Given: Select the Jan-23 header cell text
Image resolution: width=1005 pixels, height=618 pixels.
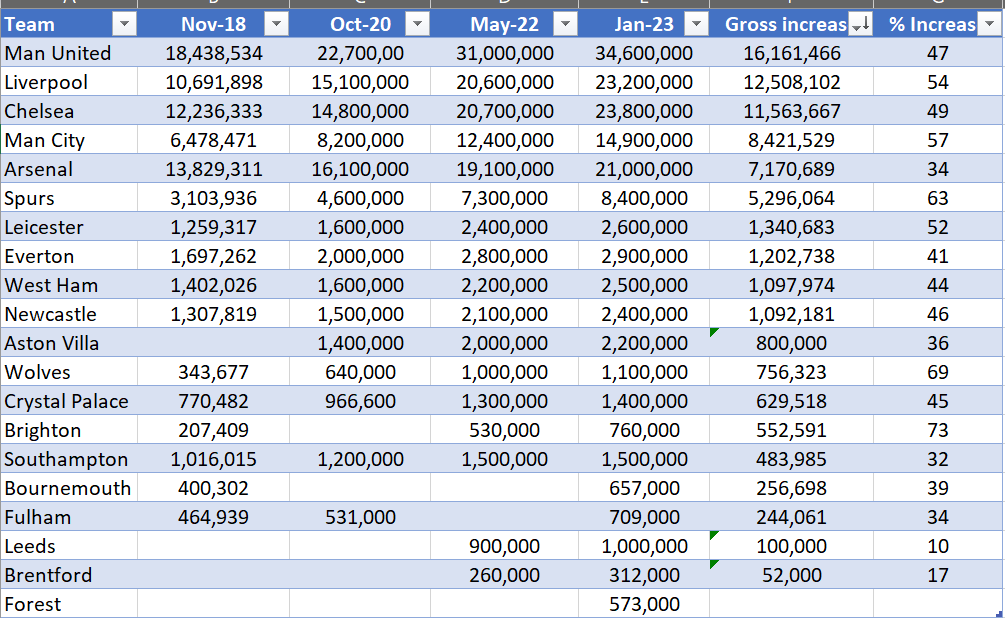Looking at the screenshot, I should pos(644,24).
